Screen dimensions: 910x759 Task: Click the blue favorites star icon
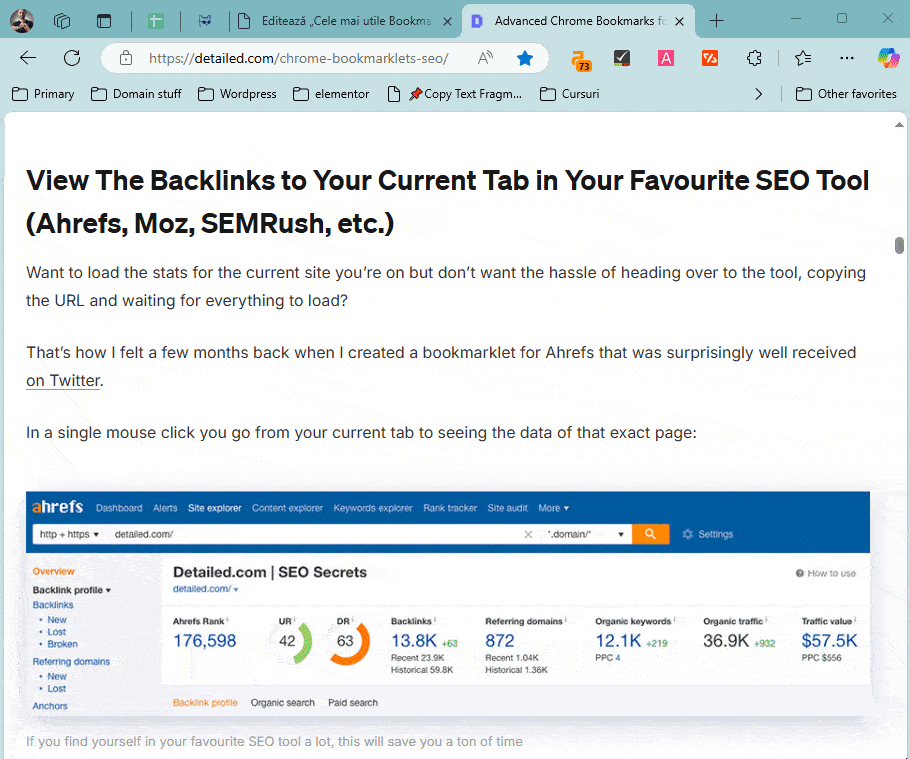click(525, 58)
